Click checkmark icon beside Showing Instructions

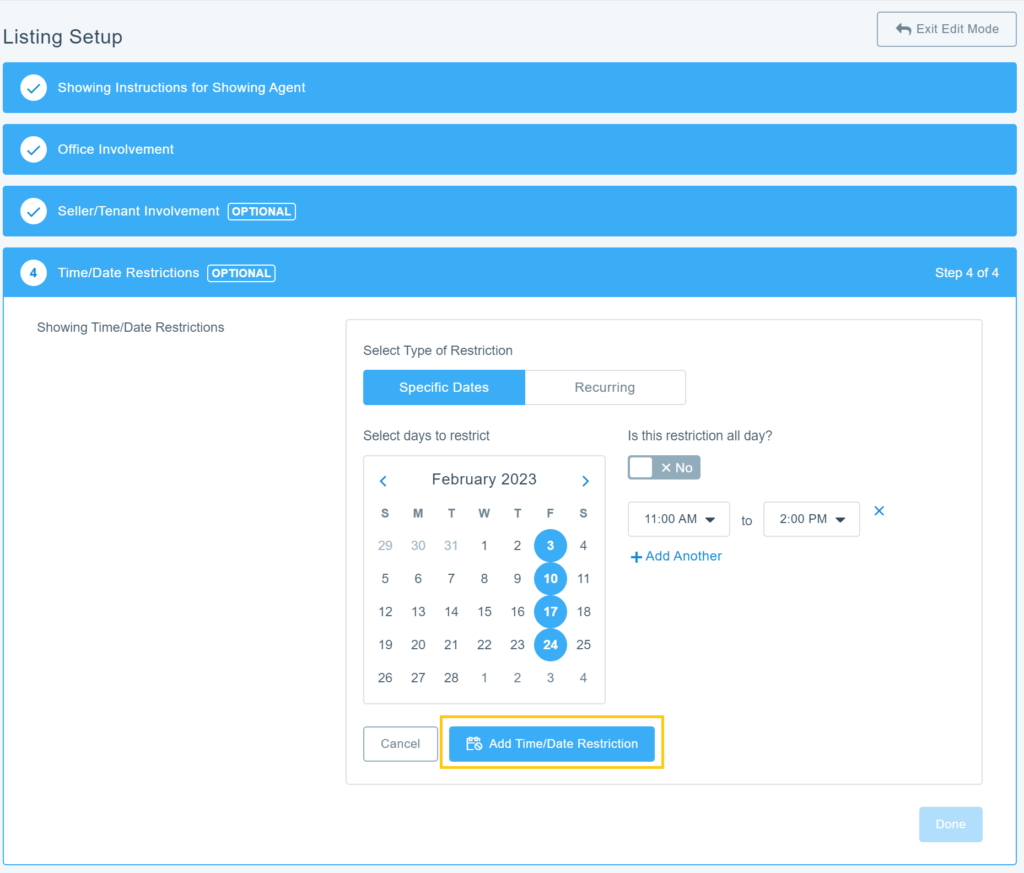tap(34, 88)
